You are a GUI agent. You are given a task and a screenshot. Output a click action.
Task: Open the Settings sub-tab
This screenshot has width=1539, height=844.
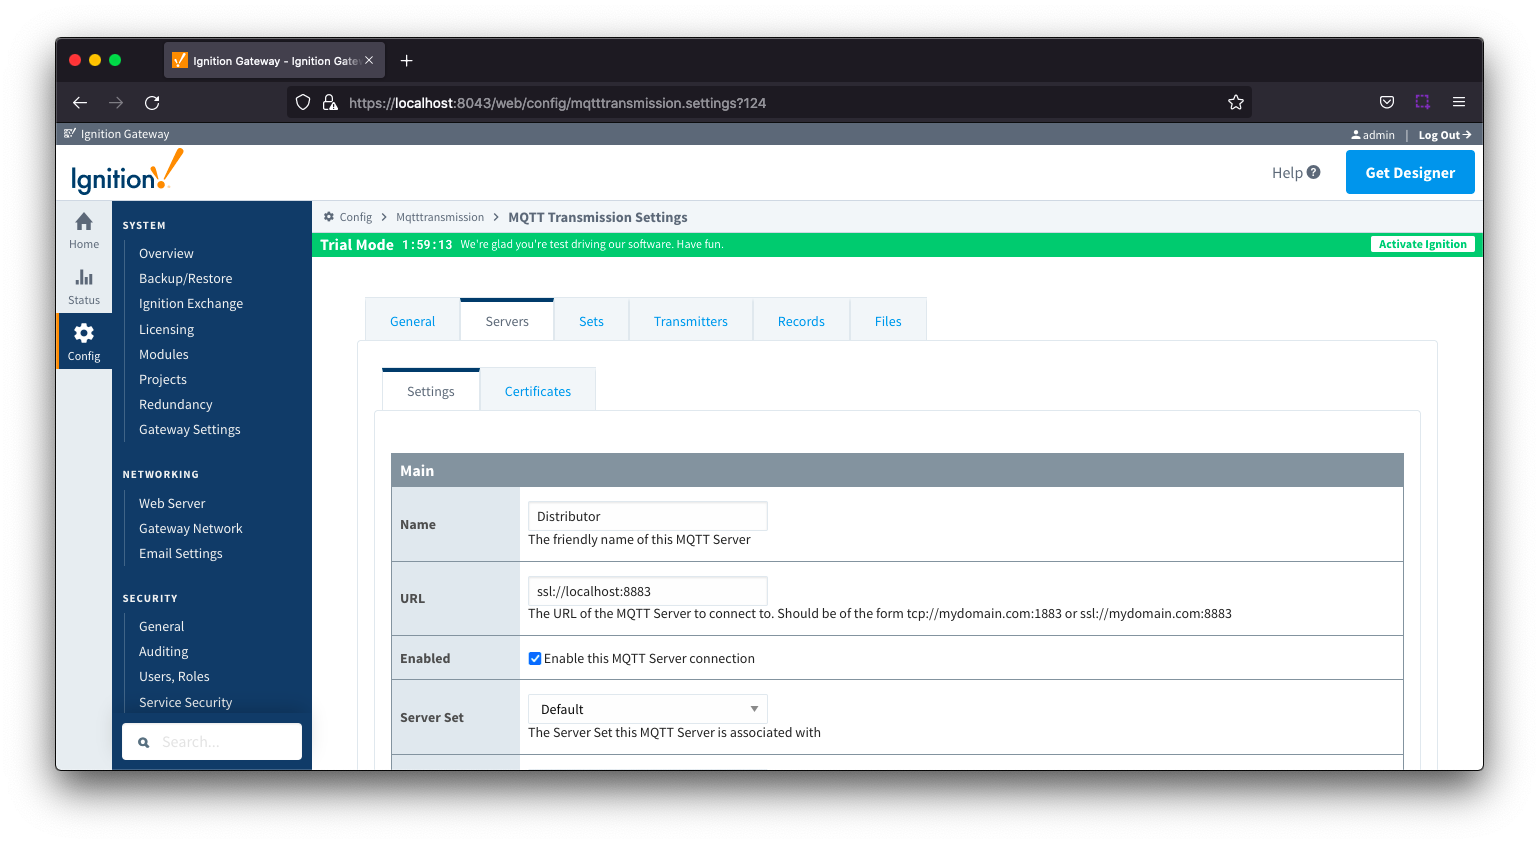[431, 391]
